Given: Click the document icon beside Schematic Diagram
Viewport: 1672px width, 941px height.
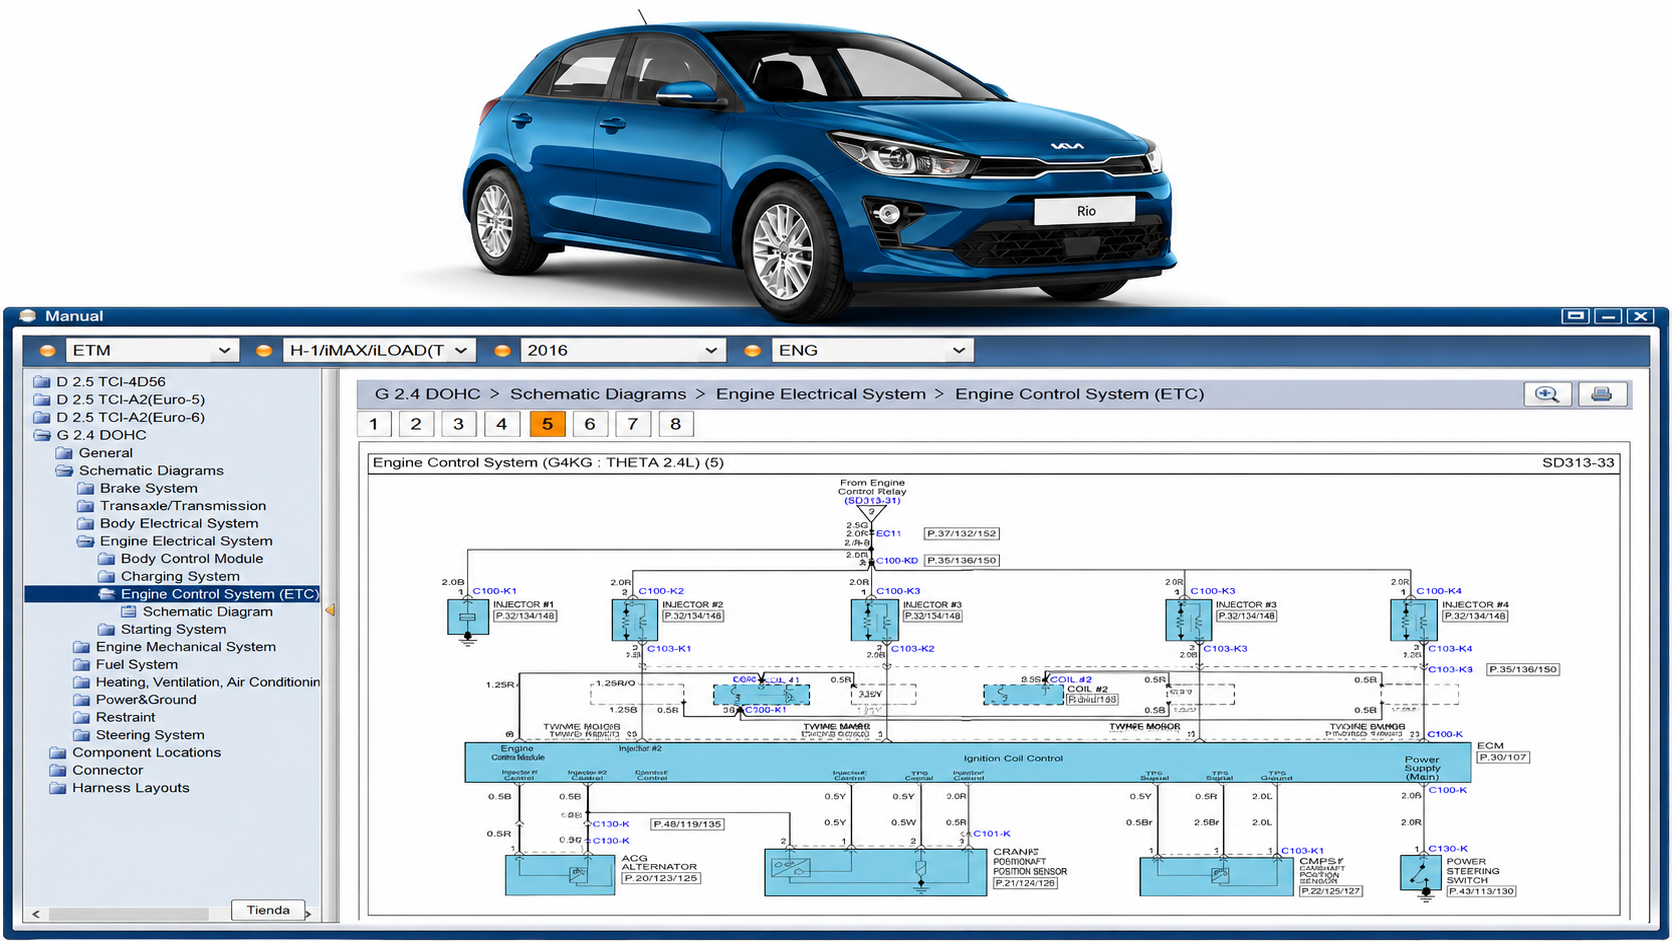Looking at the screenshot, I should click(129, 612).
